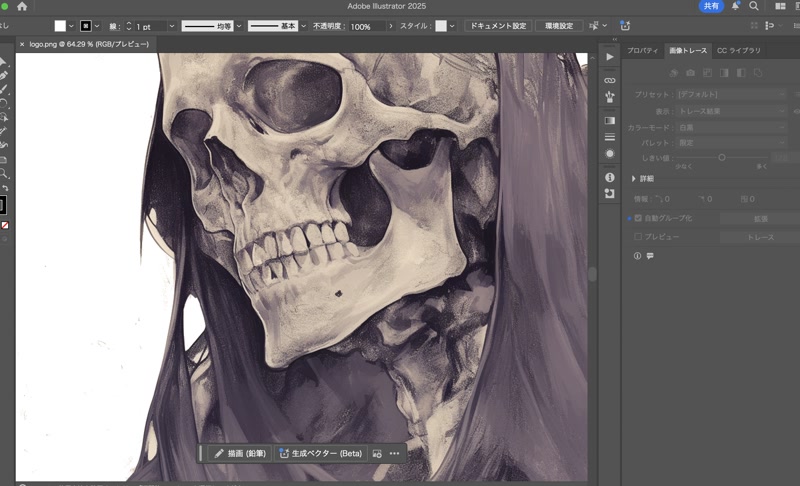Select the Auto-Color trace preset icon
Viewport: 800px width, 486px height.
[x=673, y=73]
